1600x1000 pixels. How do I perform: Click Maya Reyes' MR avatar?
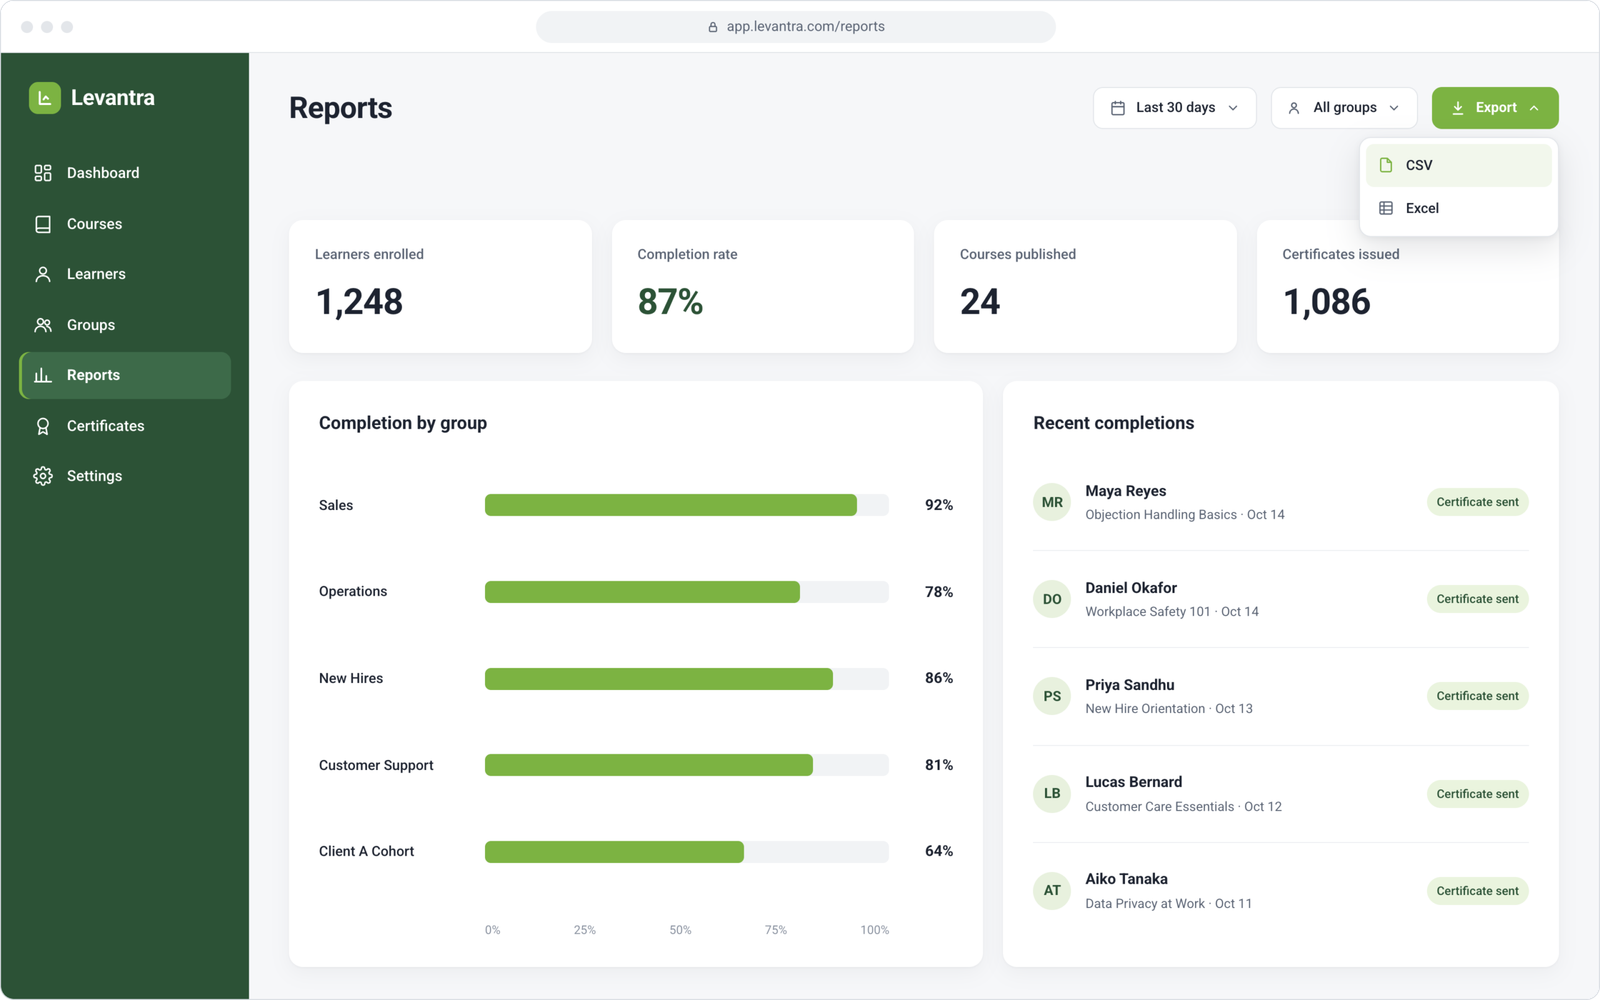1052,502
